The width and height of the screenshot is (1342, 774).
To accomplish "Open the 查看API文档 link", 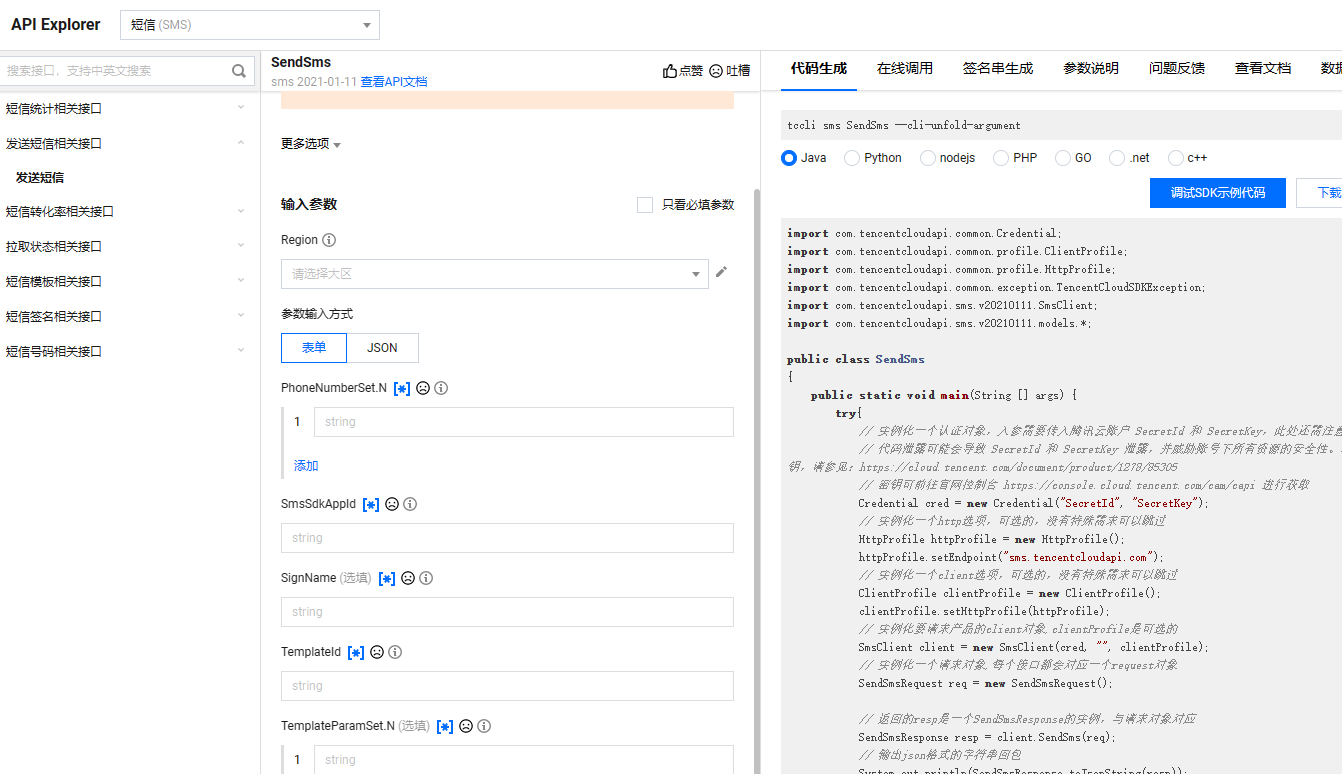I will click(394, 82).
